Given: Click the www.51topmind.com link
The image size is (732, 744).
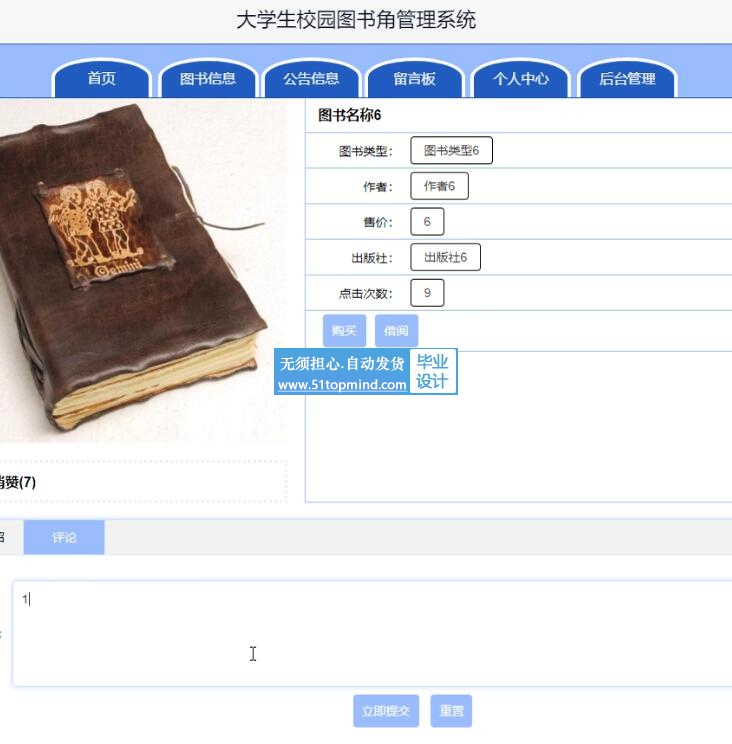Looking at the screenshot, I should 342,384.
